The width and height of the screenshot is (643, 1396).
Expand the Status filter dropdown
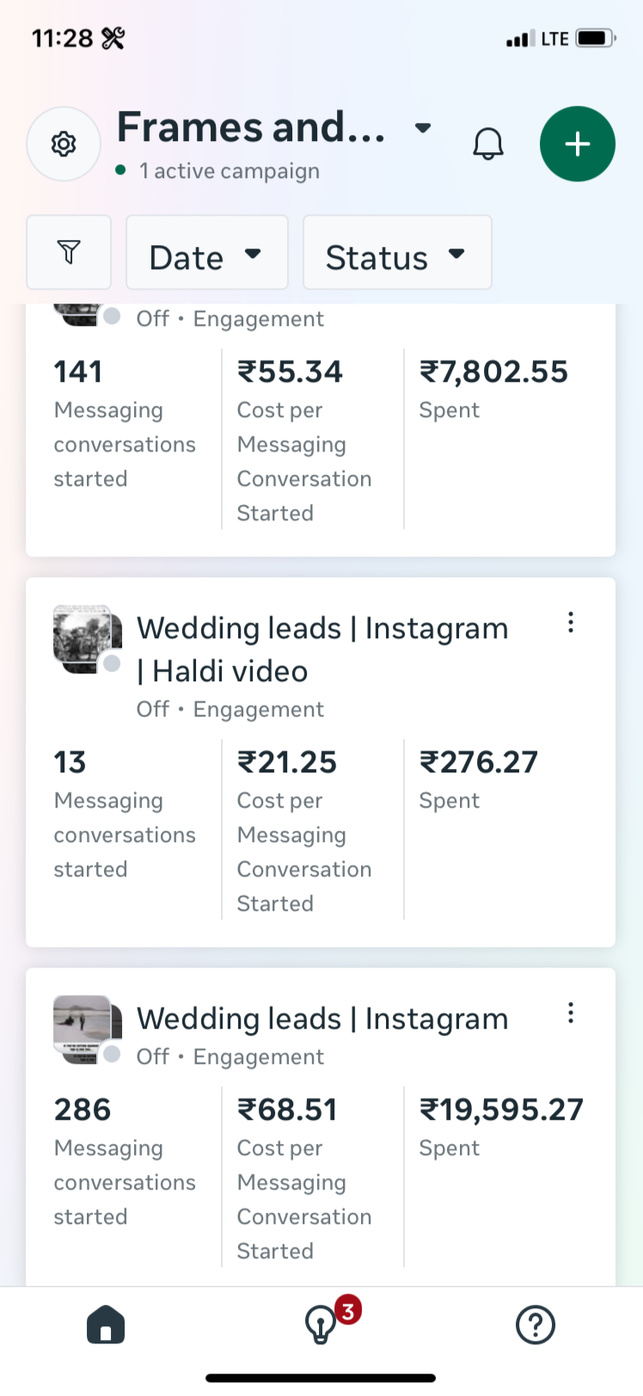click(397, 253)
